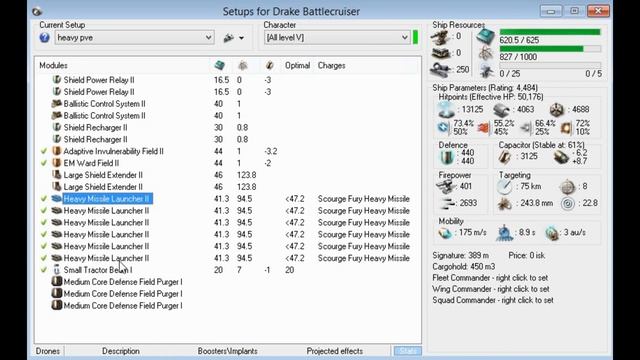Sort by capacitor usage column header icon
Viewport: 640px width, 360px height.
269,65
